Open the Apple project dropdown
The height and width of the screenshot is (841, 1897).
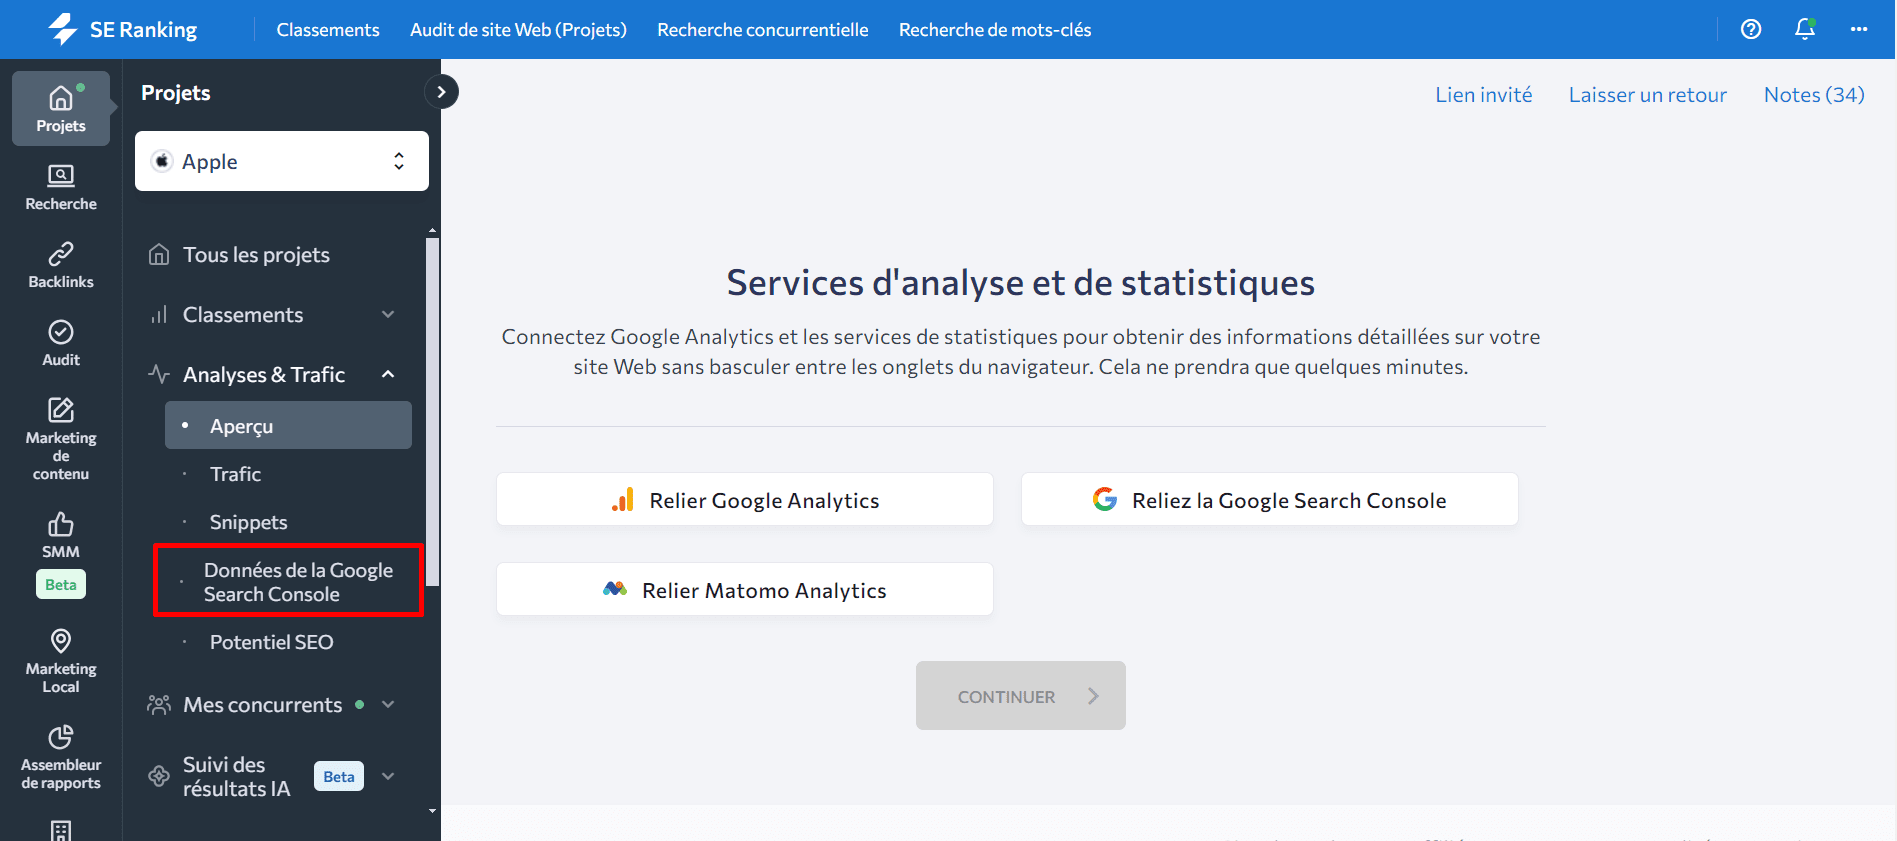pyautogui.click(x=282, y=161)
